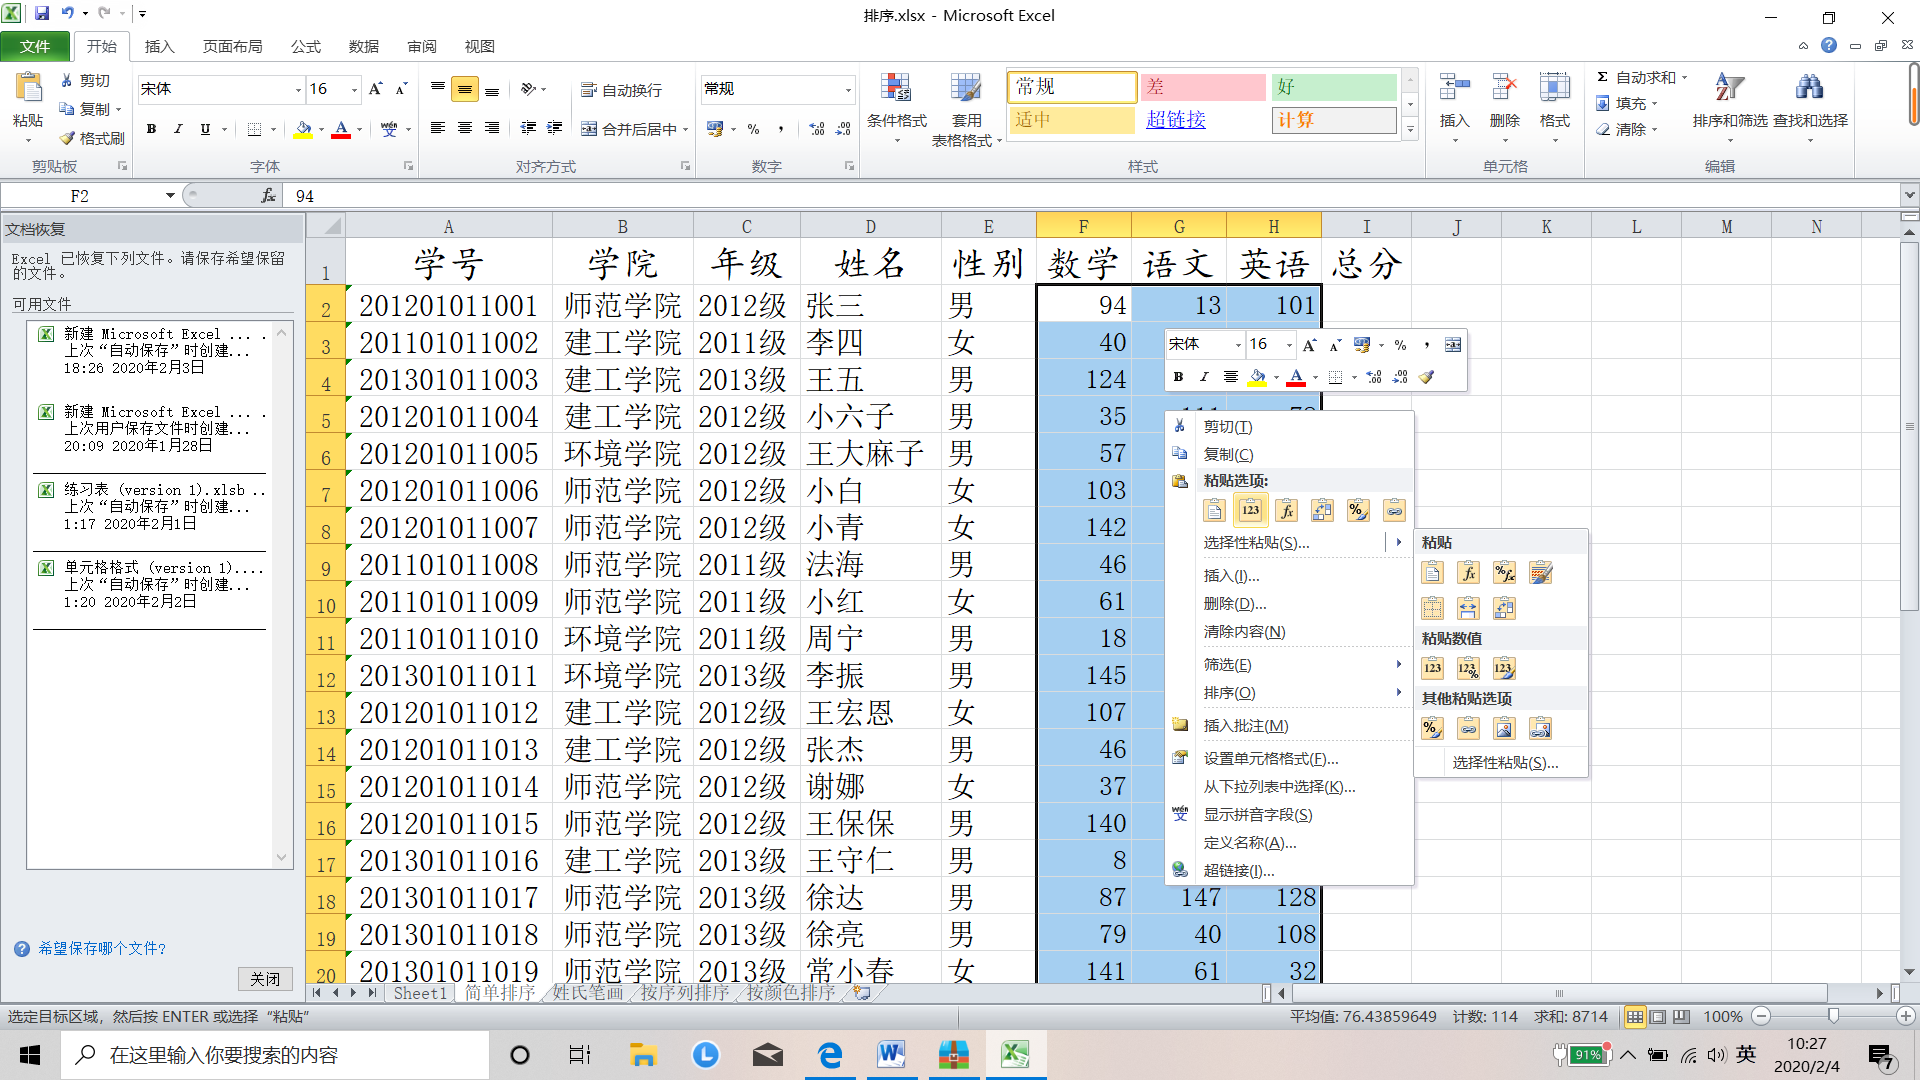
Task: Click the zoom slider handle in status bar
Action: (1833, 1017)
